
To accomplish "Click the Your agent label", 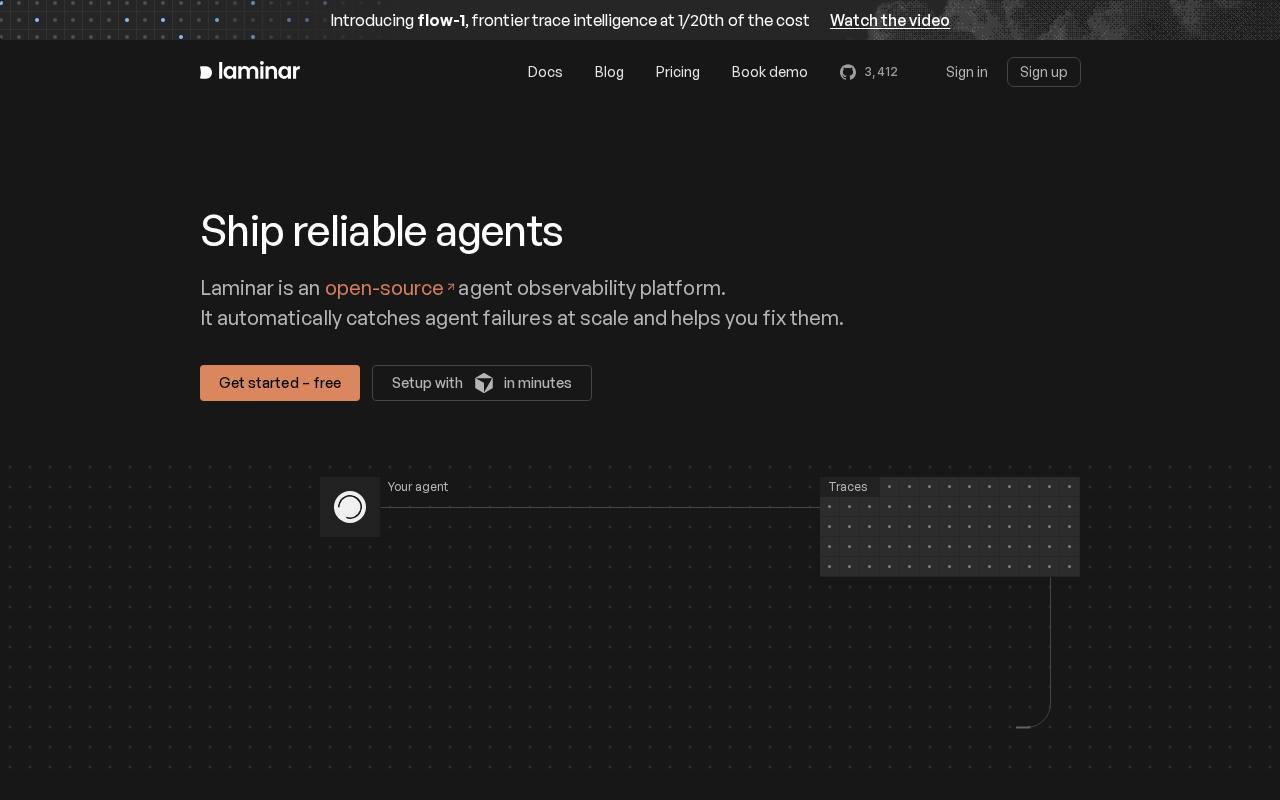I will [418, 487].
